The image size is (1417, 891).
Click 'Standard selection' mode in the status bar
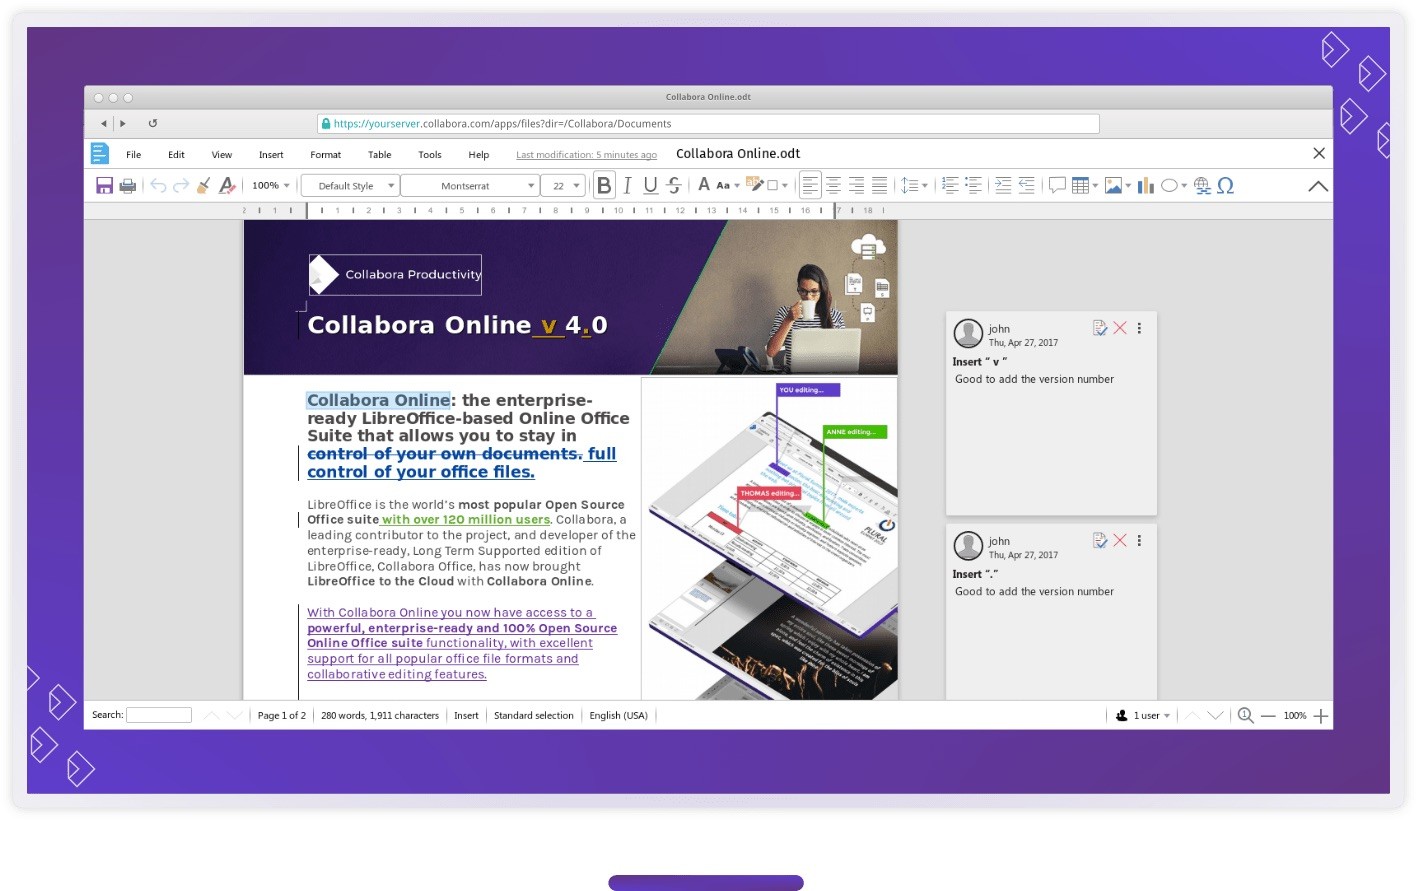point(534,715)
